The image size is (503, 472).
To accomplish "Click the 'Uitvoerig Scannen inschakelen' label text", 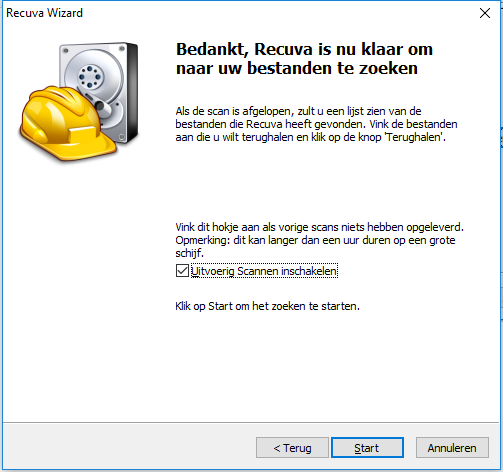I will coord(264,271).
